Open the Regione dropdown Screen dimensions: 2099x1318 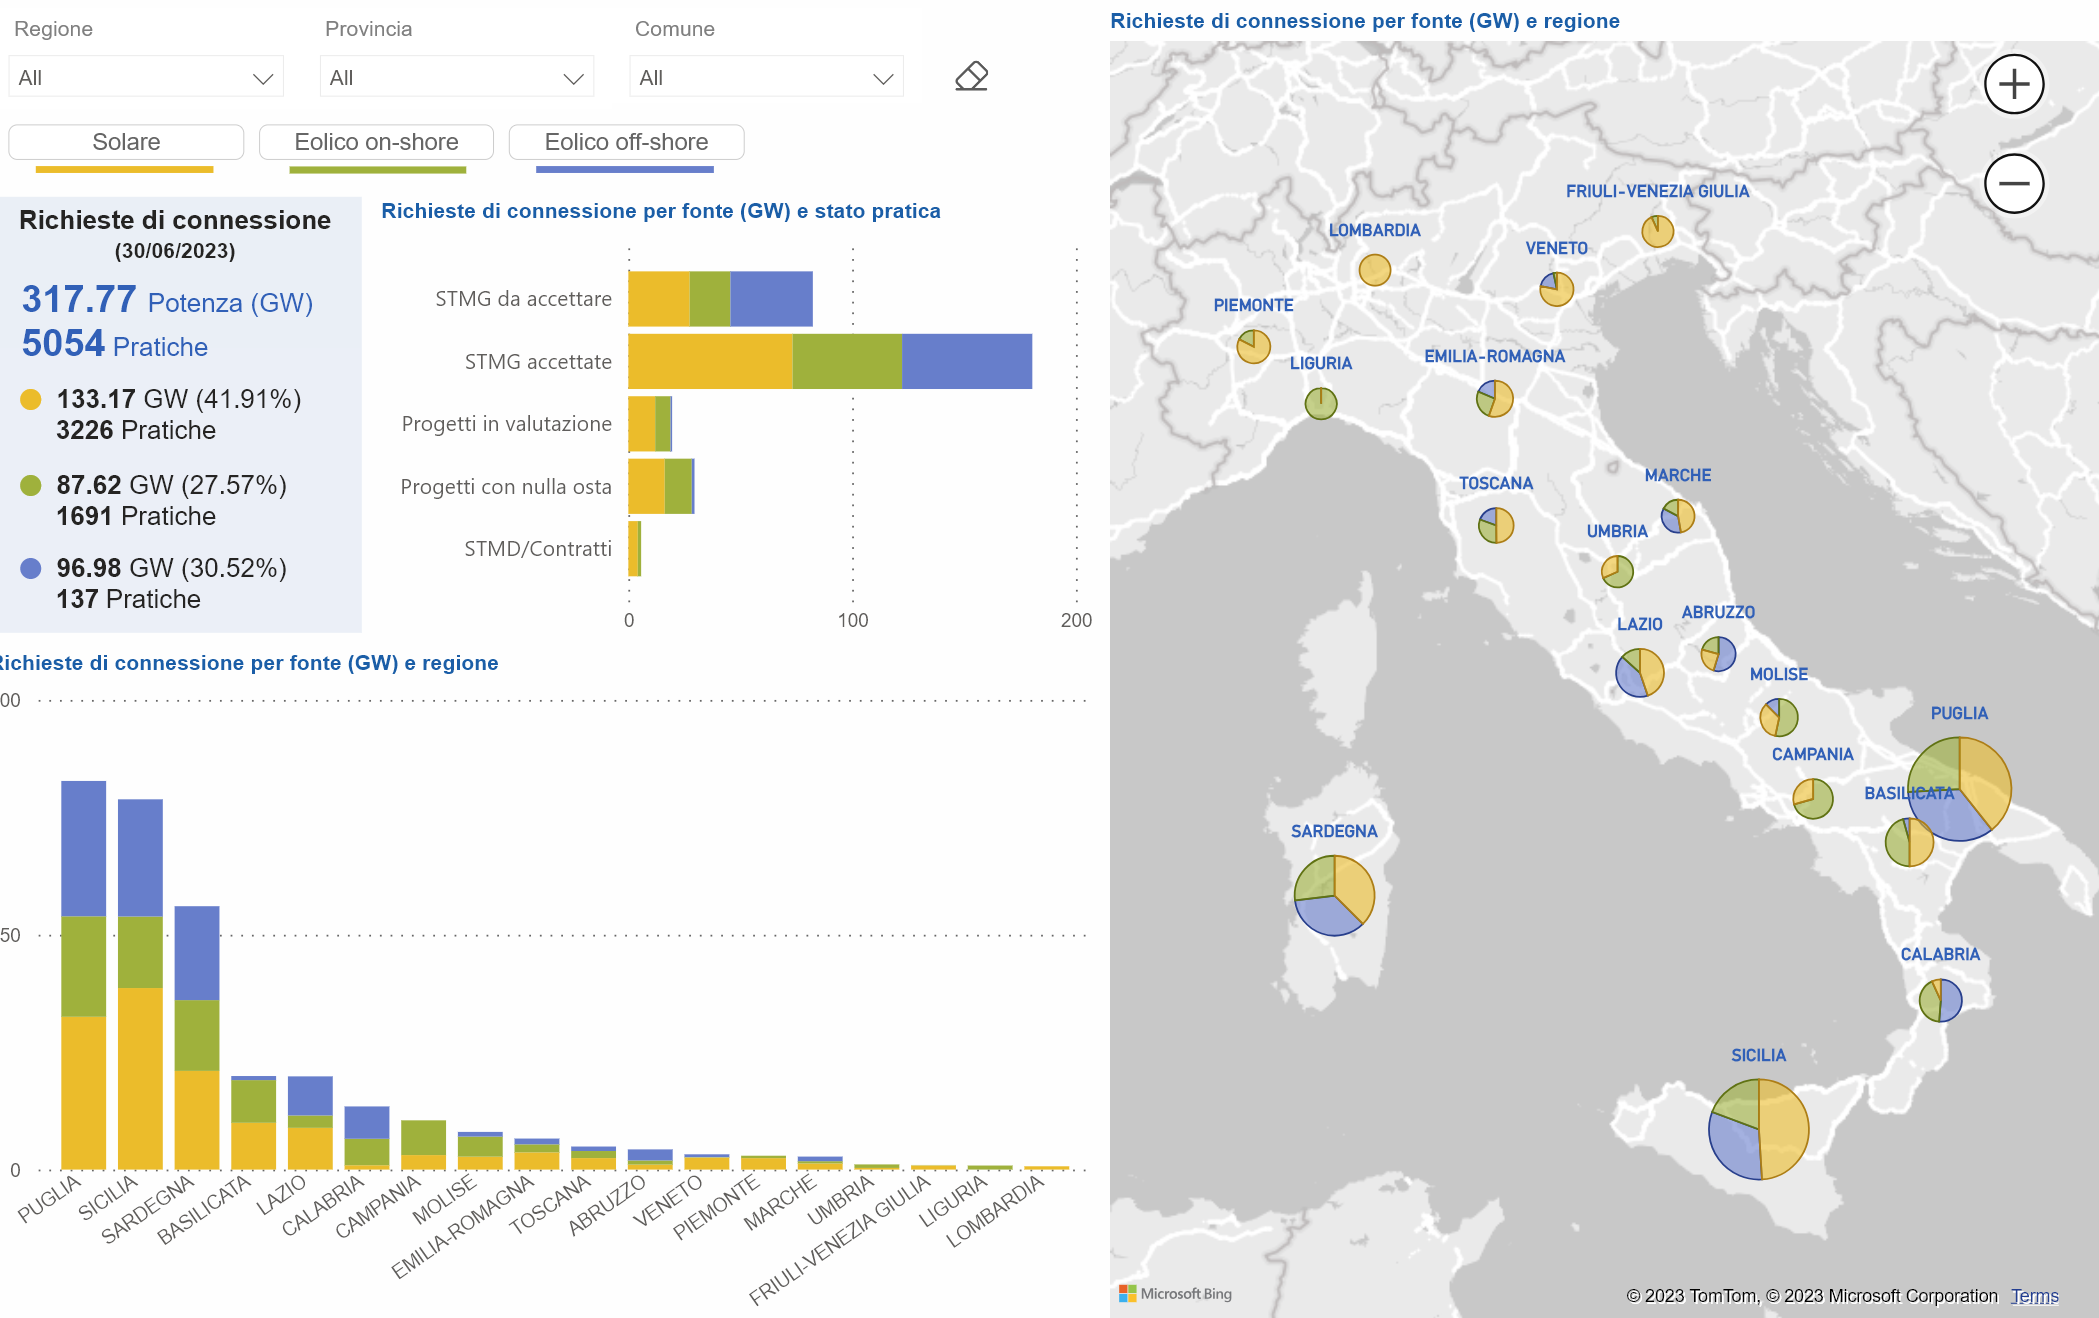point(146,77)
